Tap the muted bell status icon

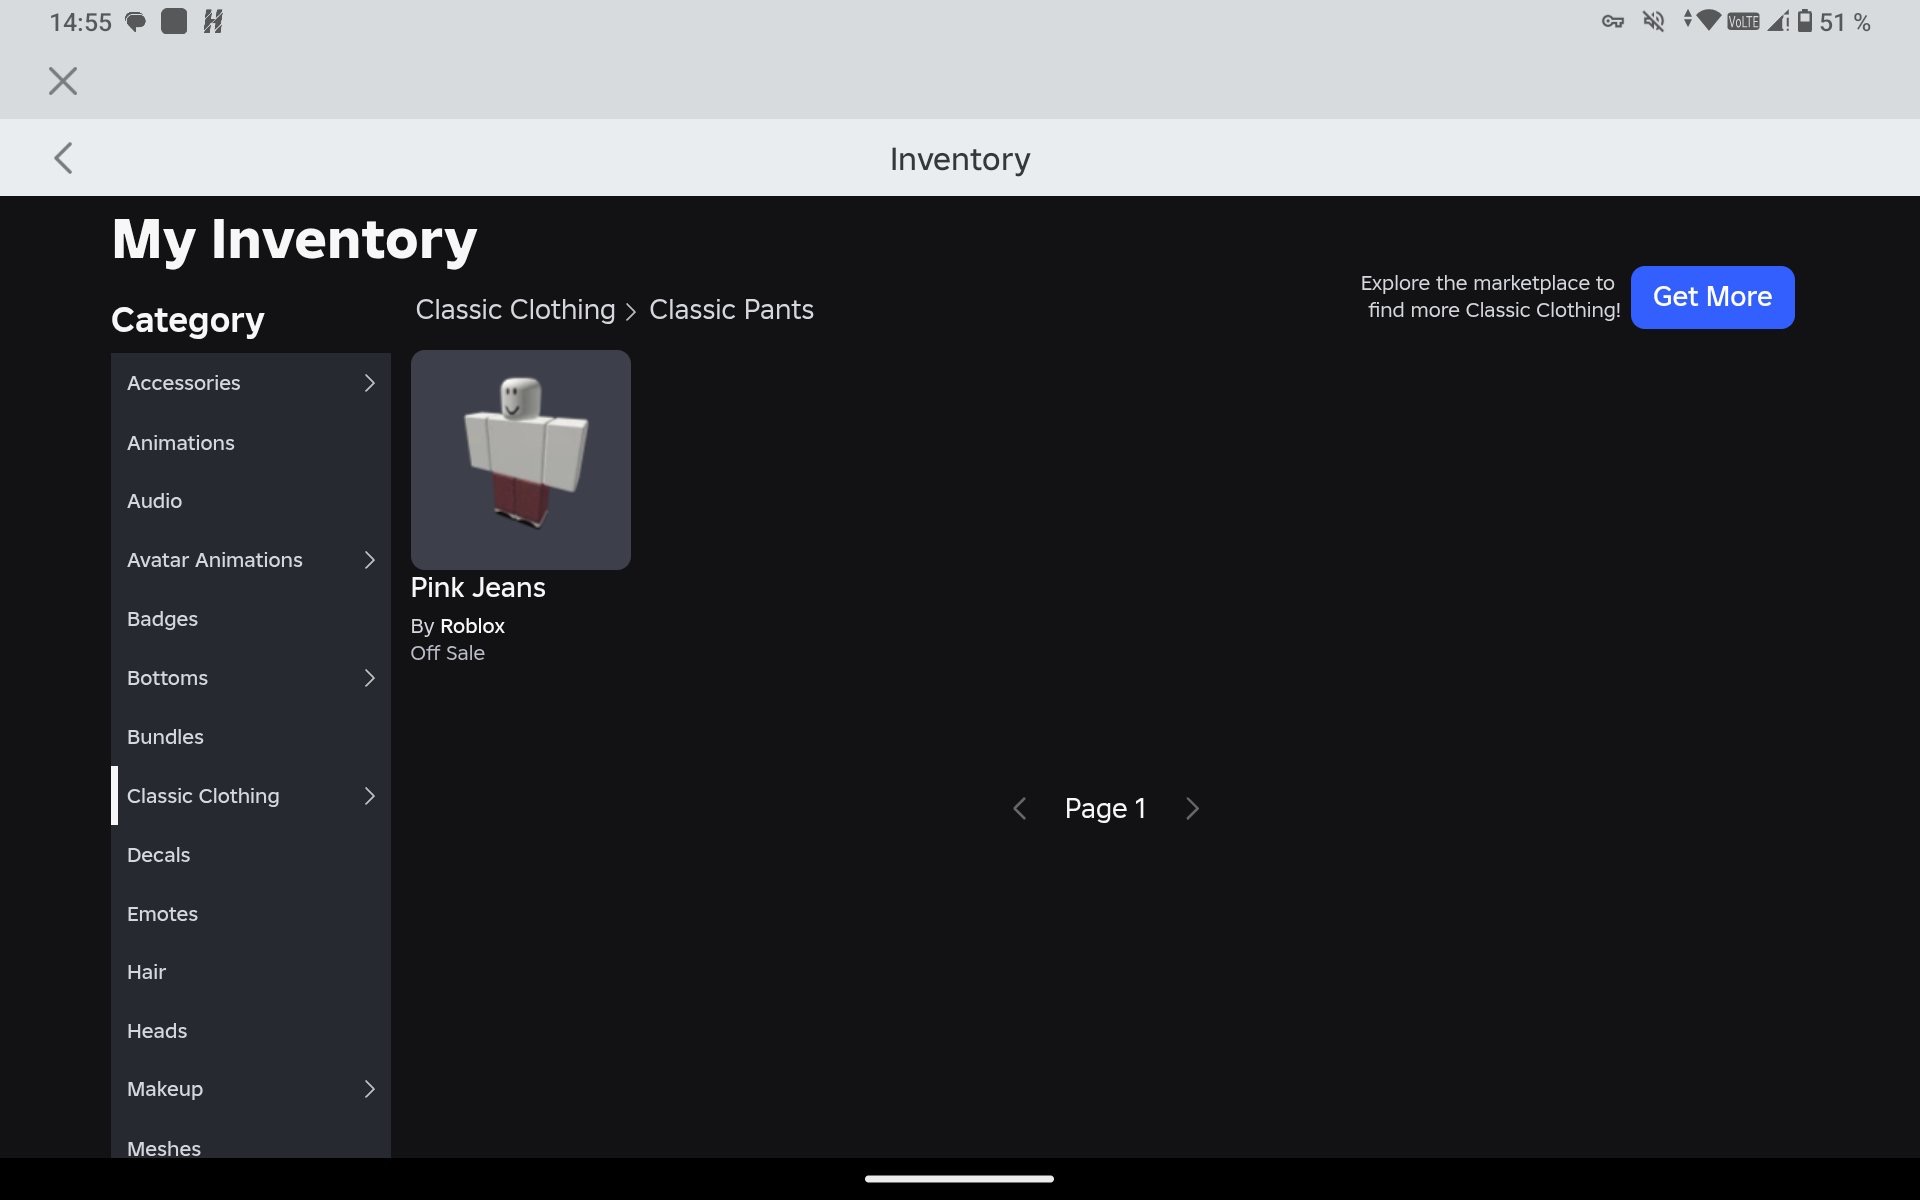[x=1654, y=21]
